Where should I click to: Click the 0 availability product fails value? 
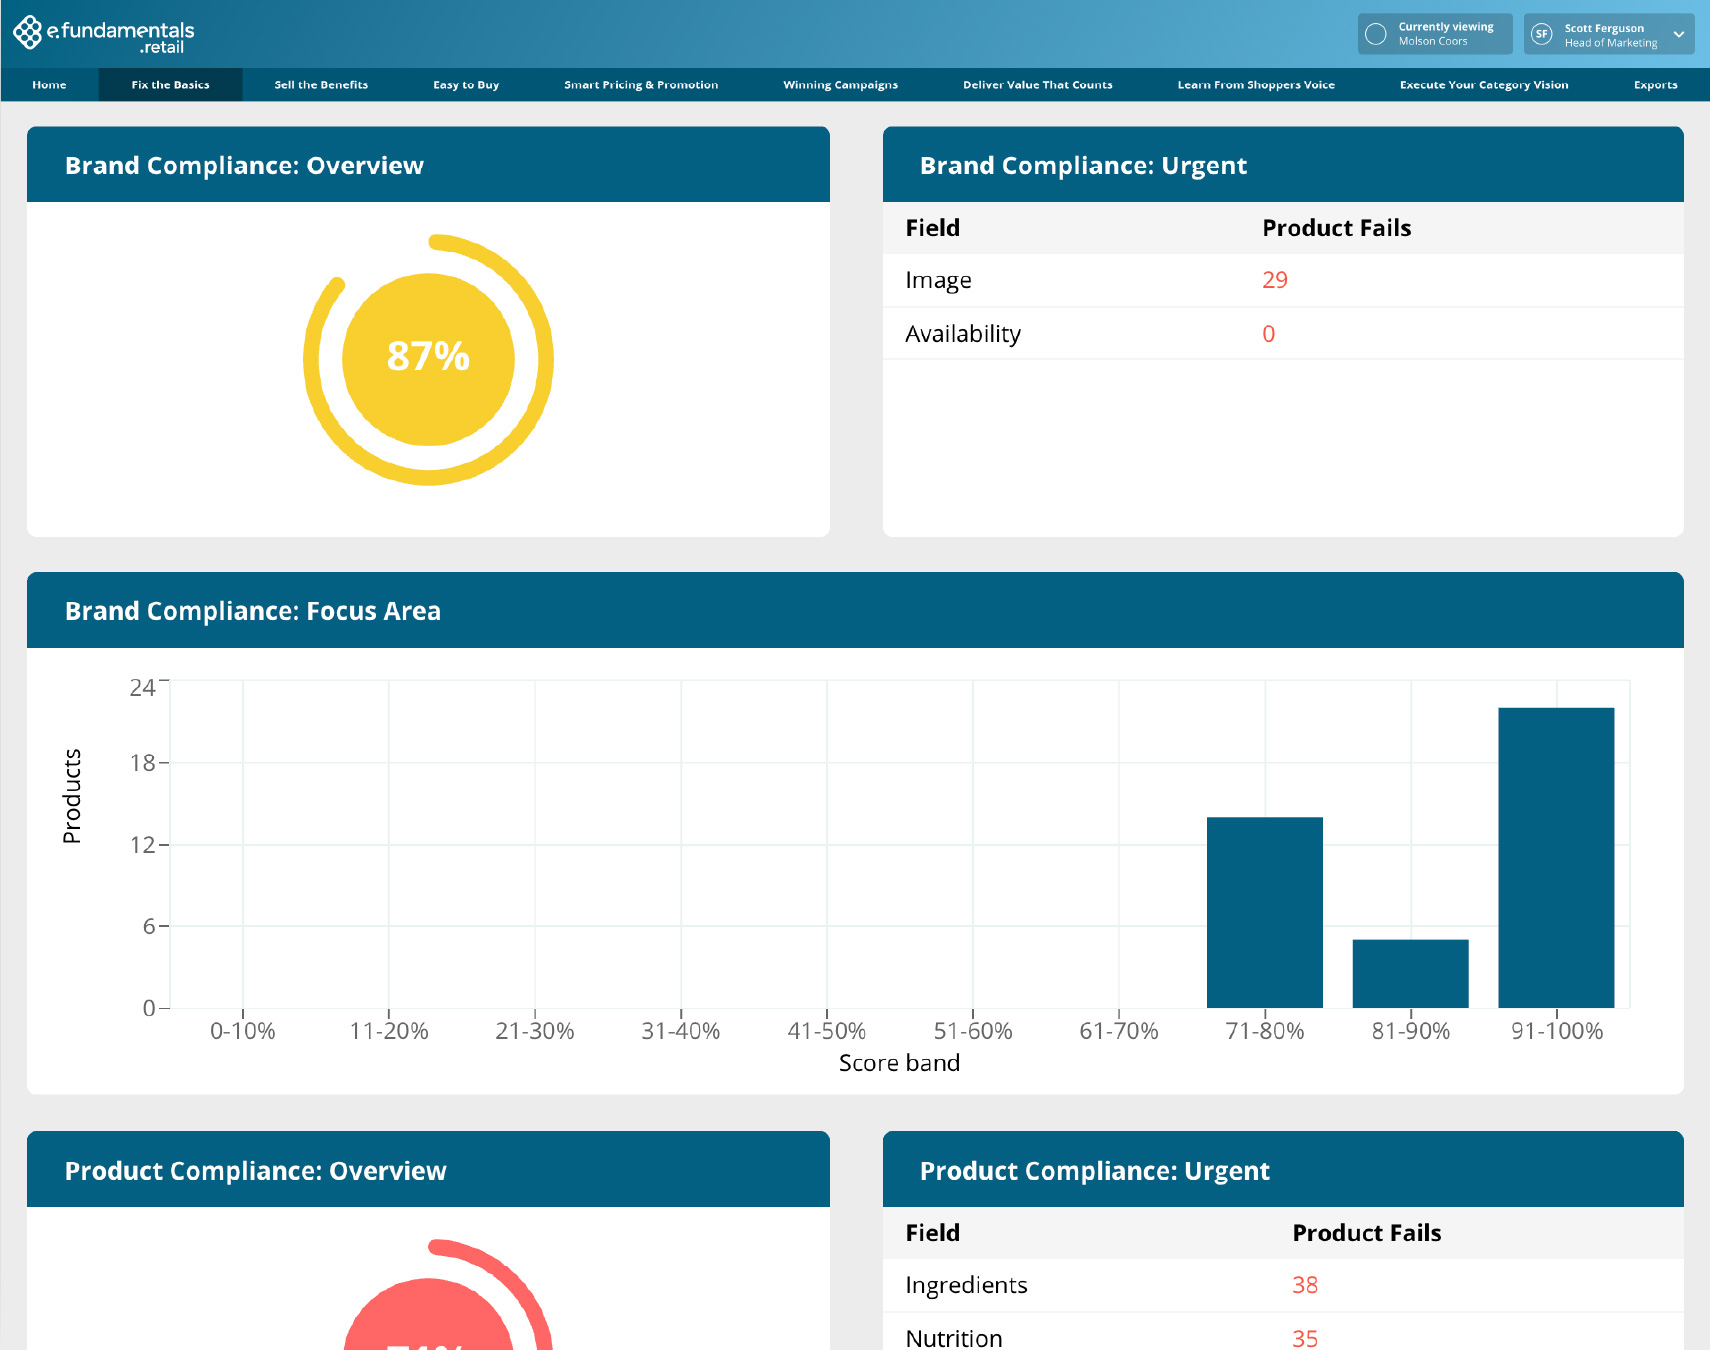1268,334
